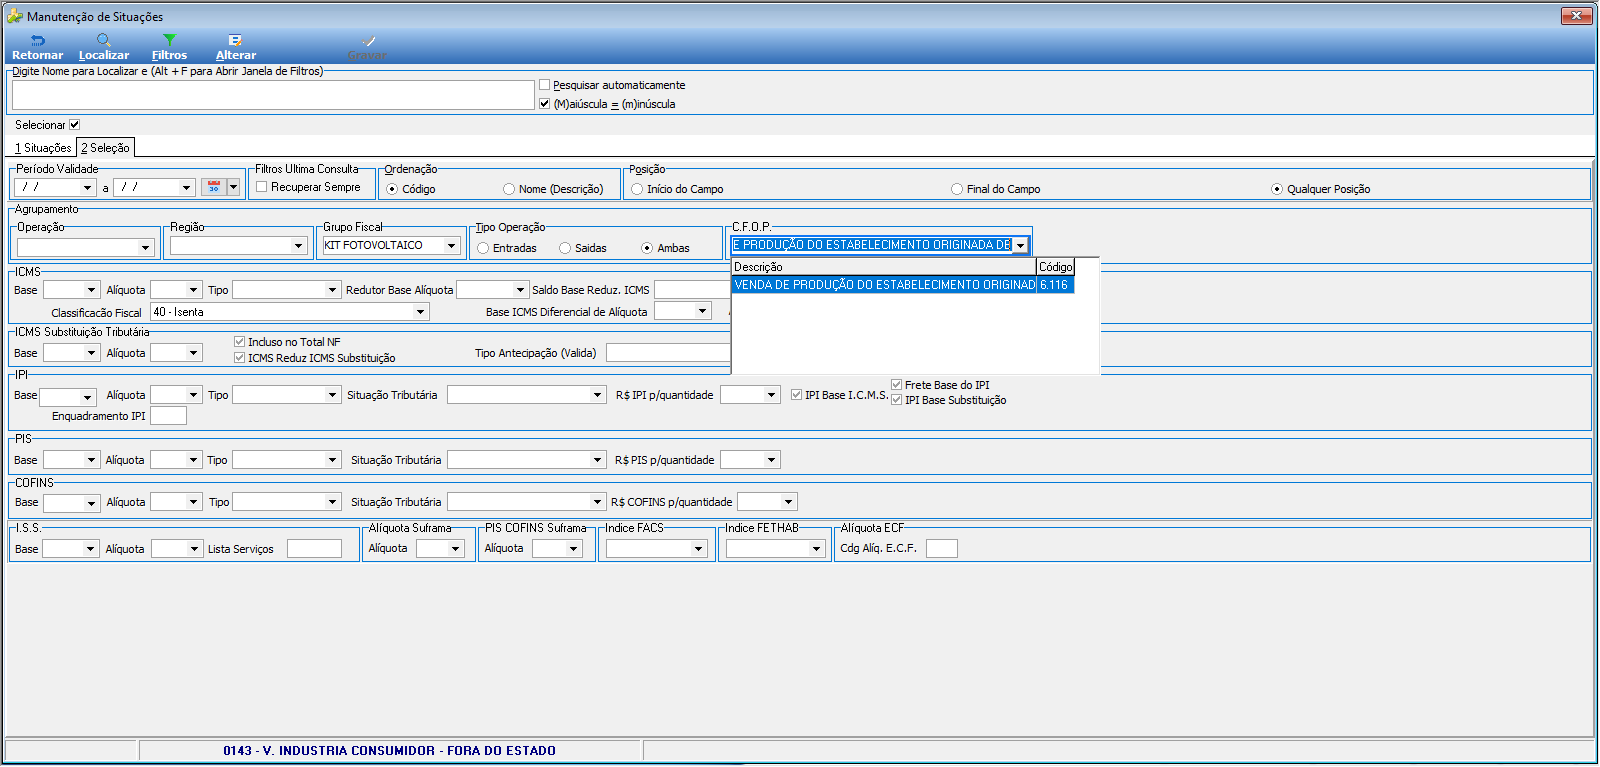This screenshot has height=767, width=1600.
Task: Enable Pesquisar automaticamente checkbox
Action: click(545, 85)
